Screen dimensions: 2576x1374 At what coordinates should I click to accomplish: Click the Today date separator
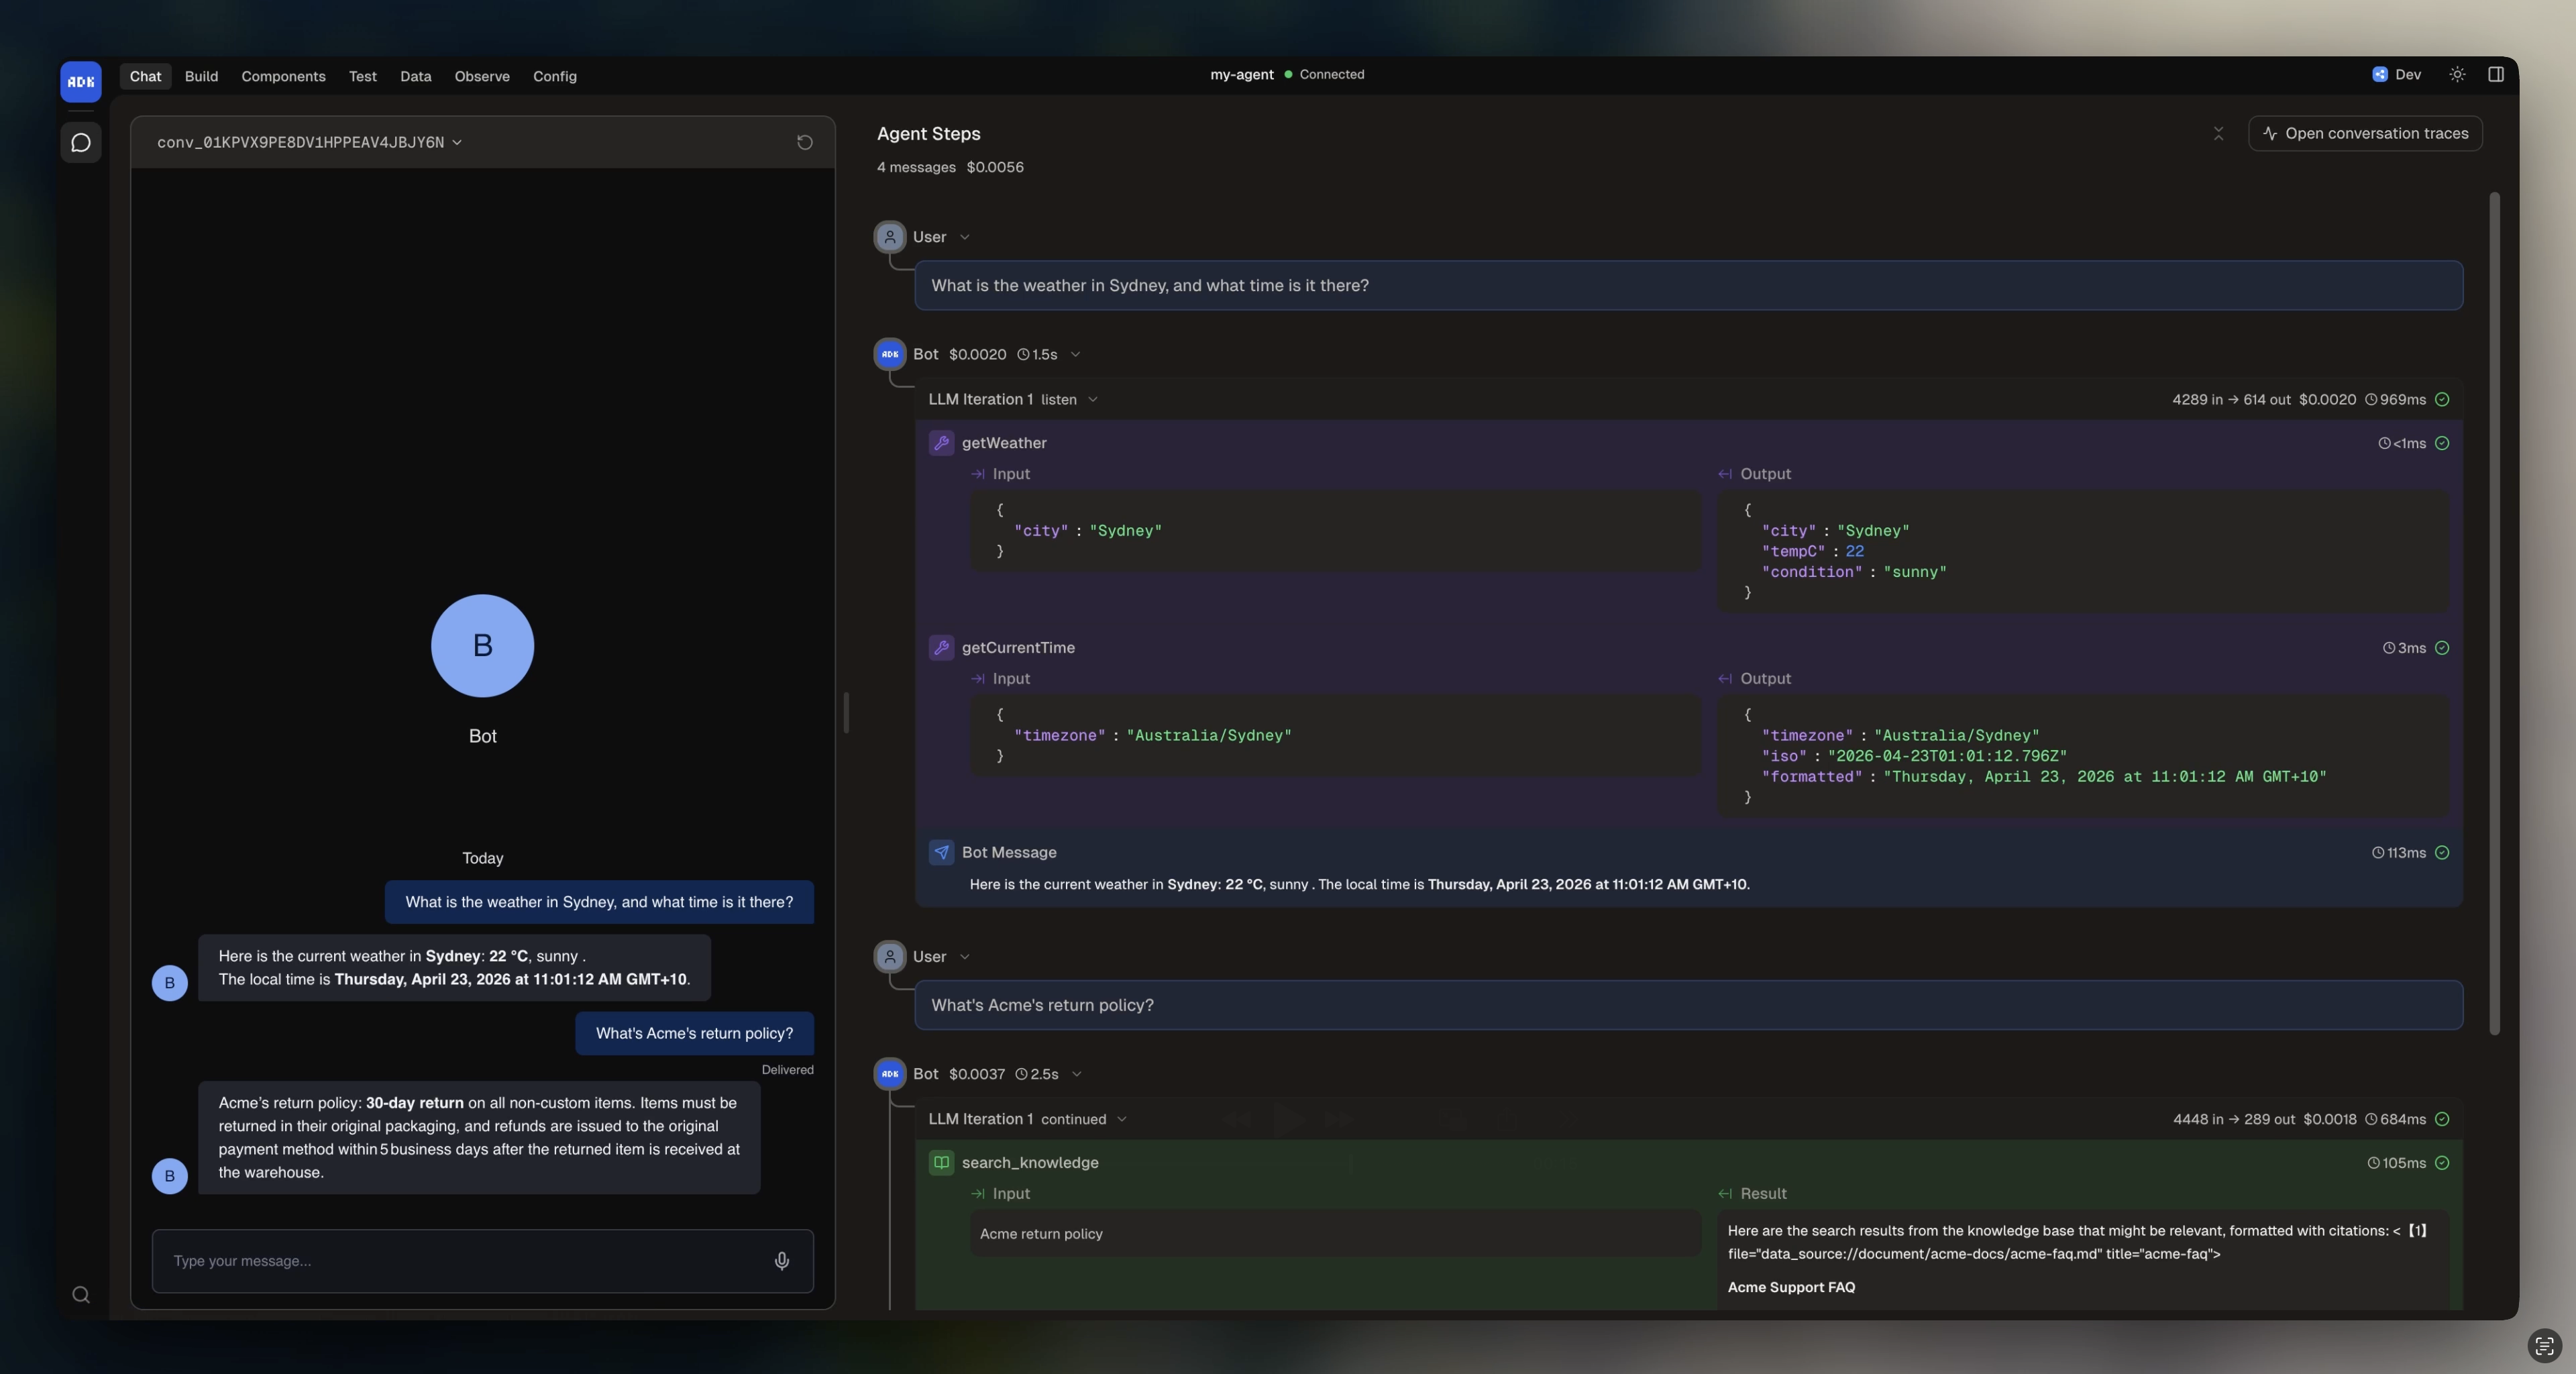coord(482,859)
